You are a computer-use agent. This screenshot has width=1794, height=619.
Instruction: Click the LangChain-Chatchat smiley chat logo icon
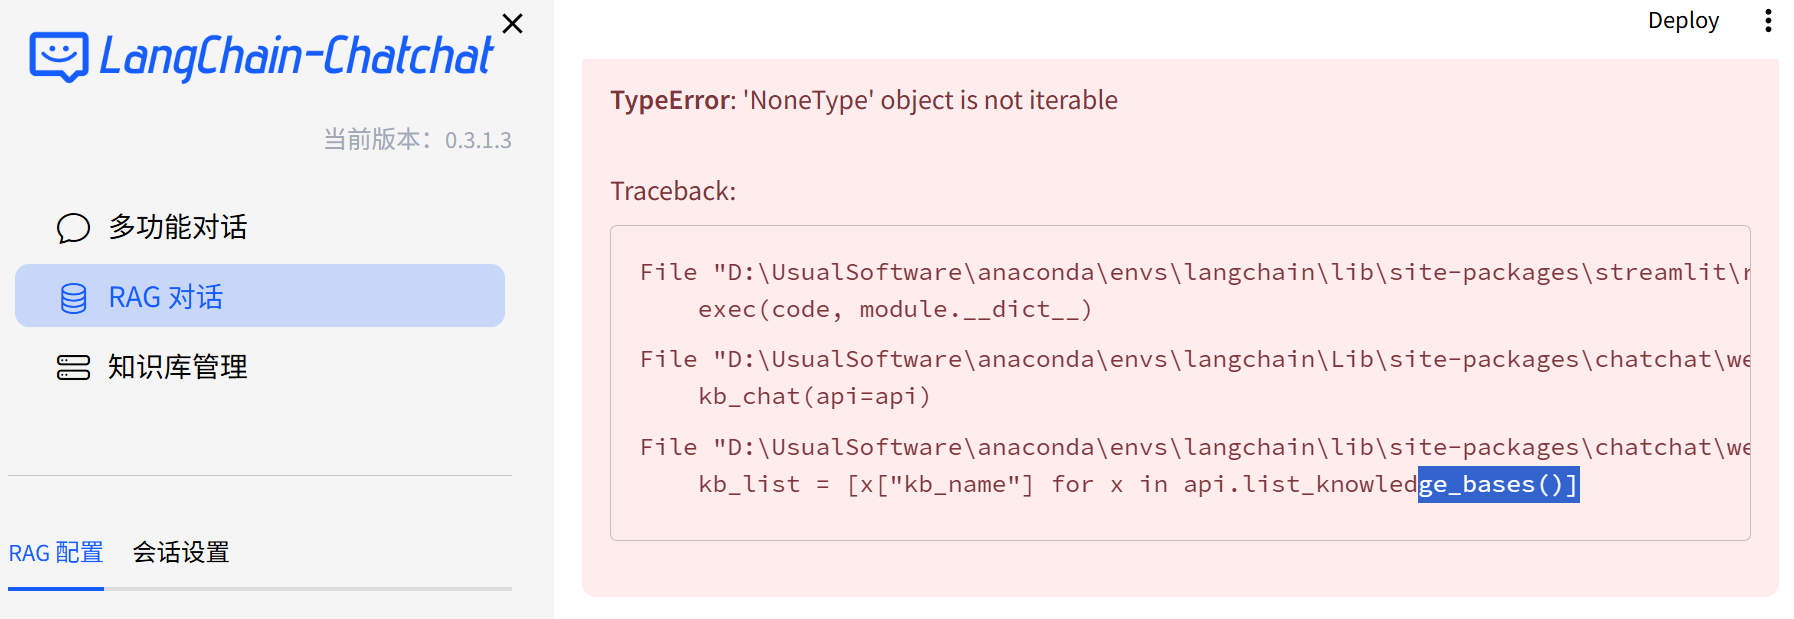click(59, 56)
